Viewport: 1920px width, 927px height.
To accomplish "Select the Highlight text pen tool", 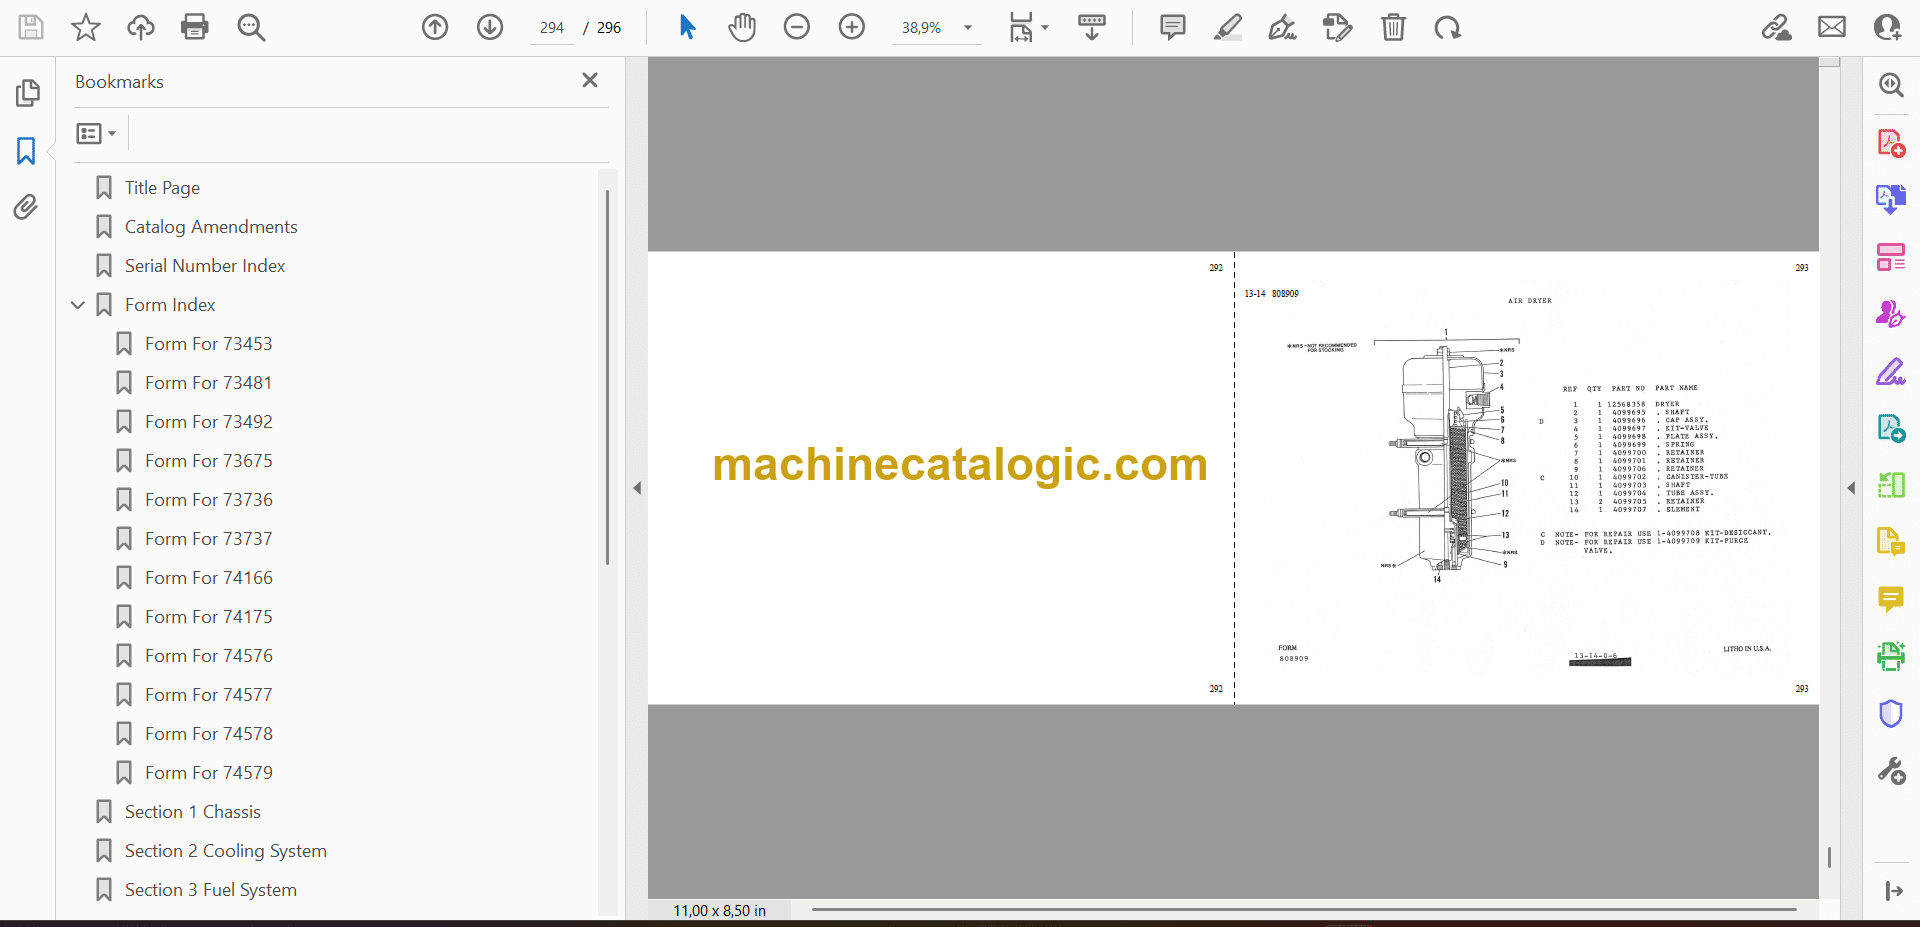I will pyautogui.click(x=1227, y=27).
